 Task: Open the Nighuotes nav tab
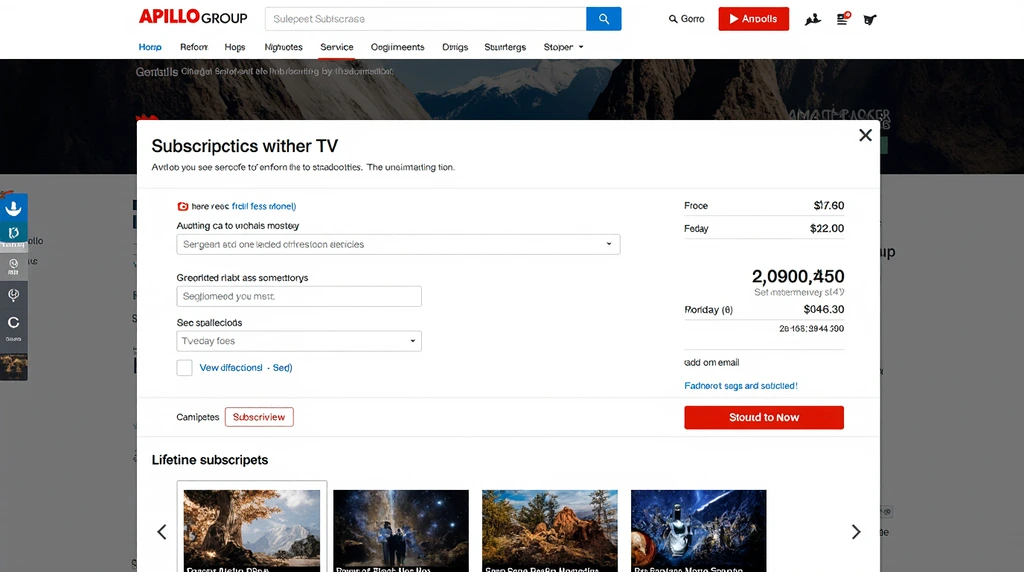tap(283, 47)
